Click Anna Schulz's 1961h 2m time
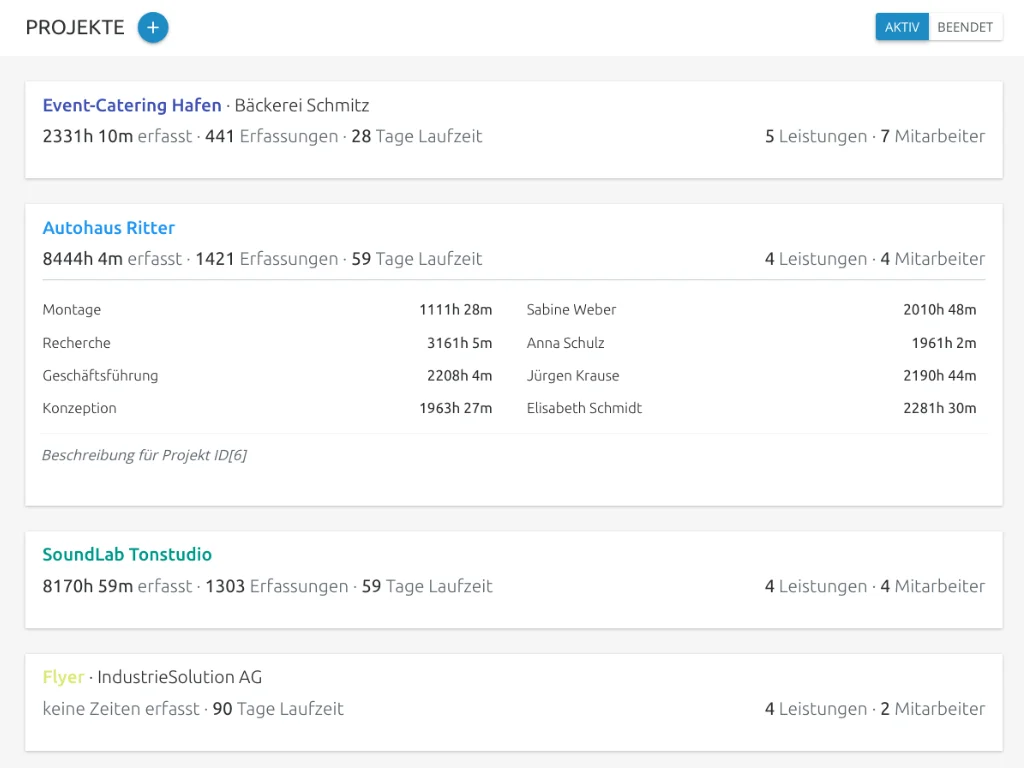The height and width of the screenshot is (768, 1024). tap(944, 343)
